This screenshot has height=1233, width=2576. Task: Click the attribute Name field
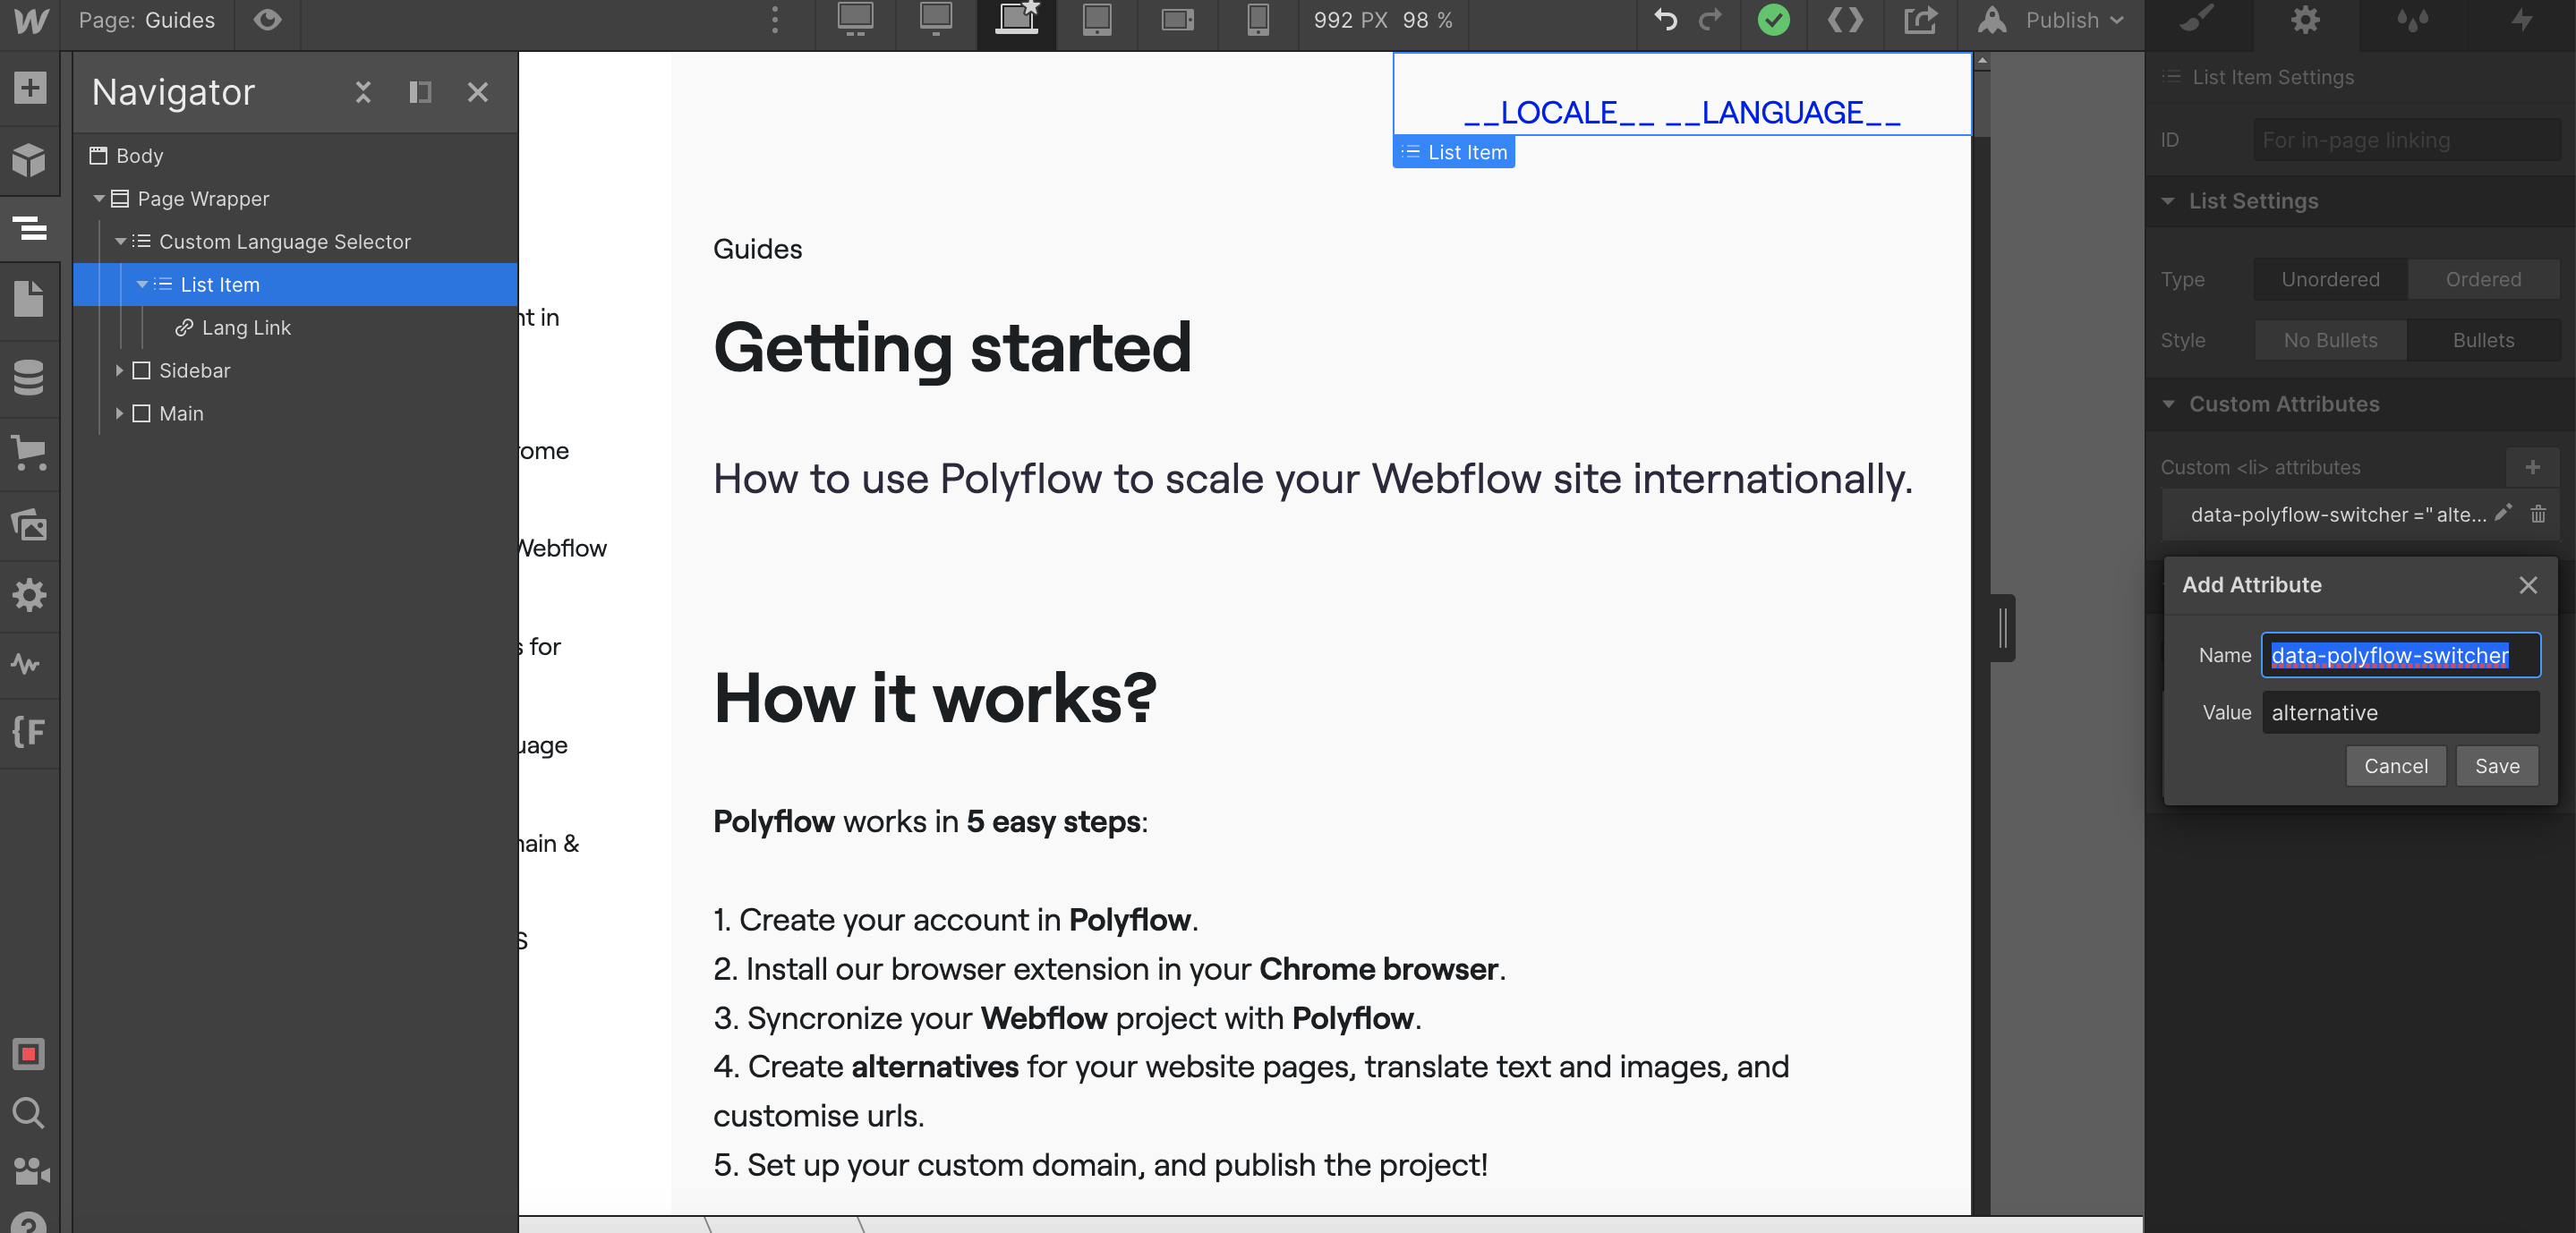[x=2400, y=655]
